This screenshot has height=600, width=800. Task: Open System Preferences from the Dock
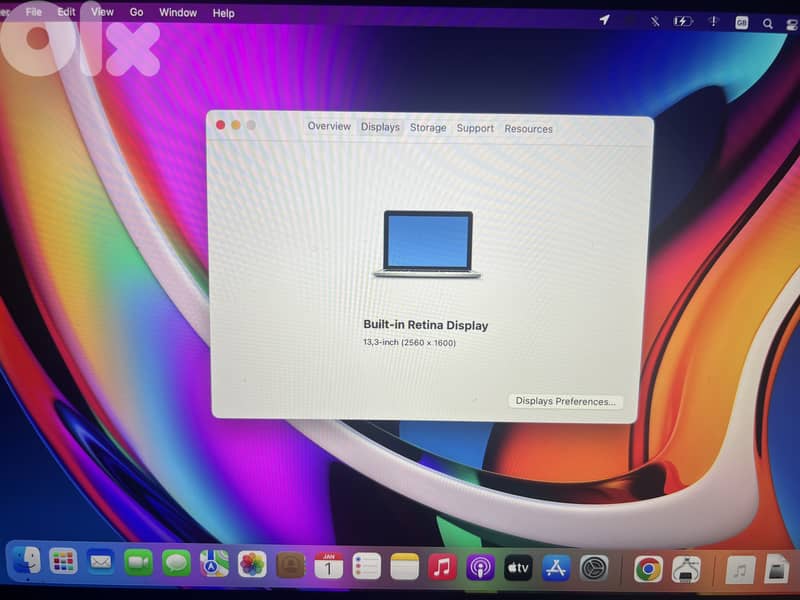[x=594, y=568]
